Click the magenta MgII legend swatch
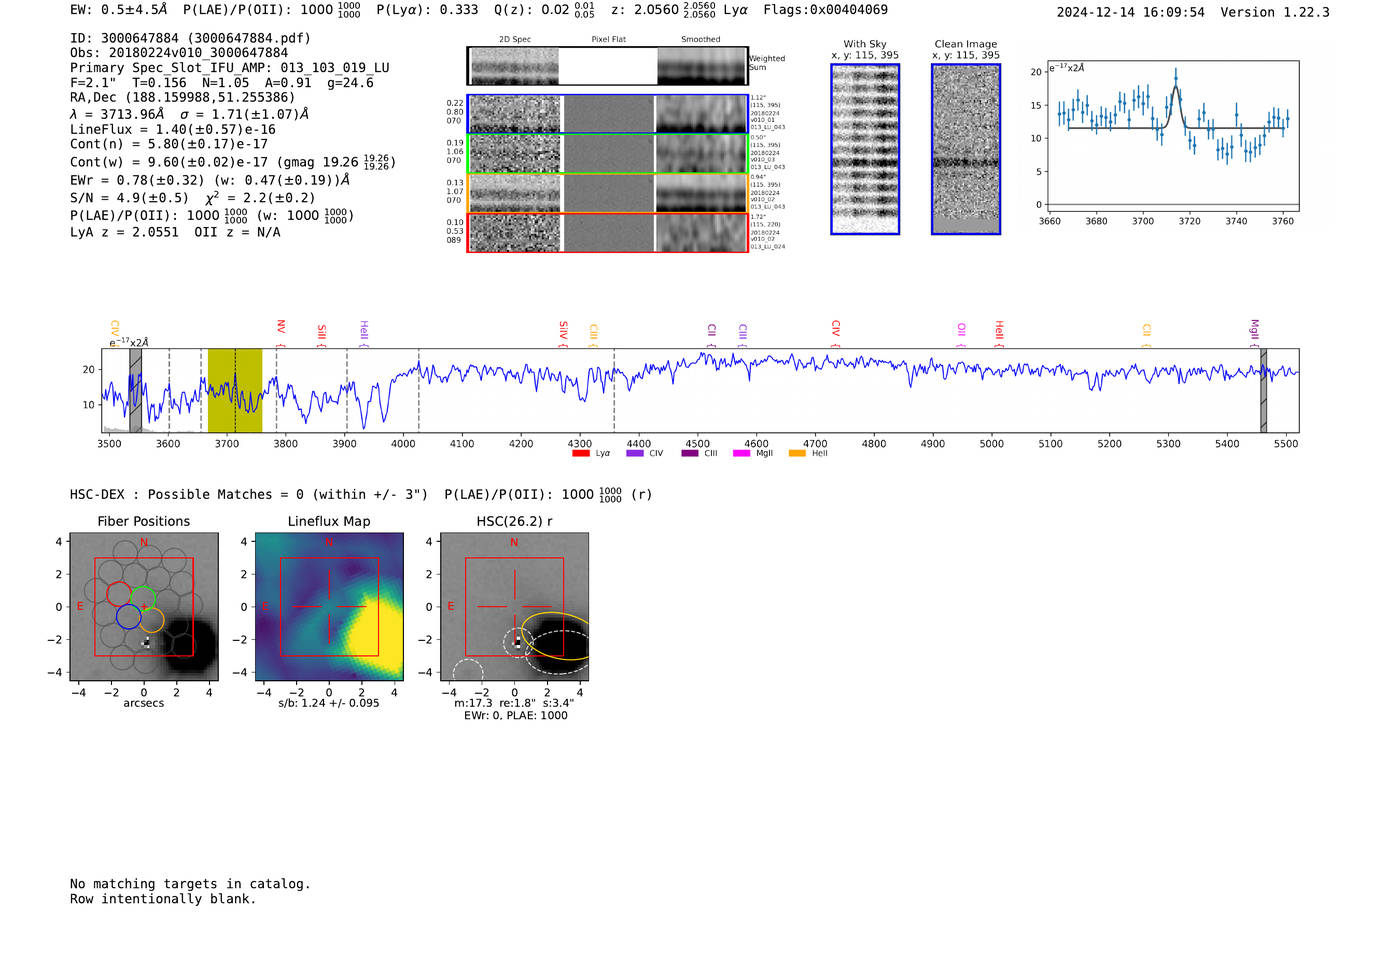The height and width of the screenshot is (953, 1400). pos(741,453)
